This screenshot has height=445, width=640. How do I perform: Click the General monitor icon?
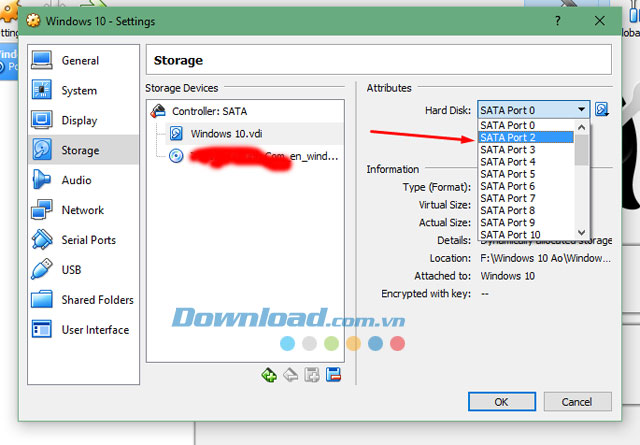[x=42, y=60]
